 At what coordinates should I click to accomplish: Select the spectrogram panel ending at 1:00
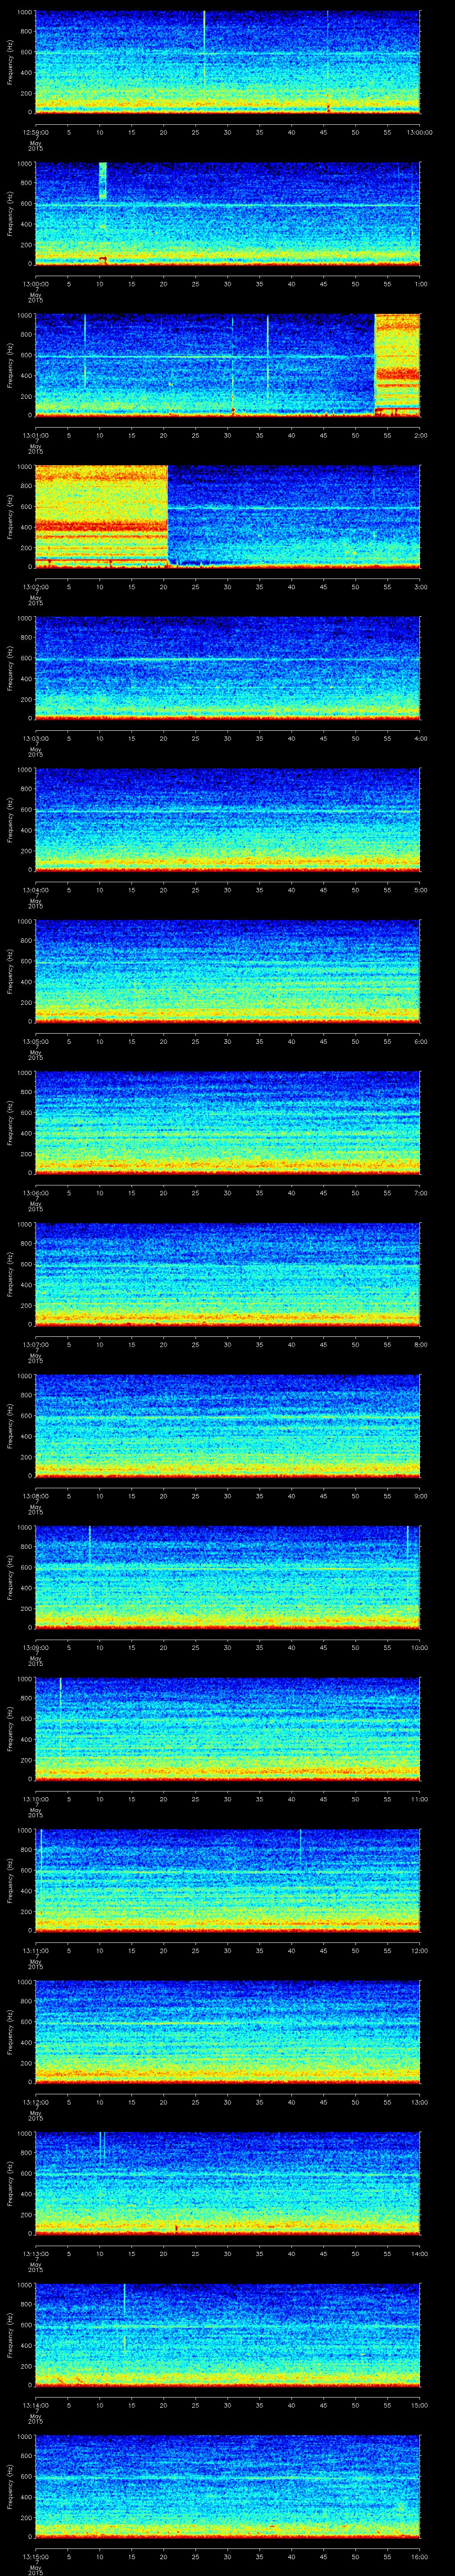[227, 213]
